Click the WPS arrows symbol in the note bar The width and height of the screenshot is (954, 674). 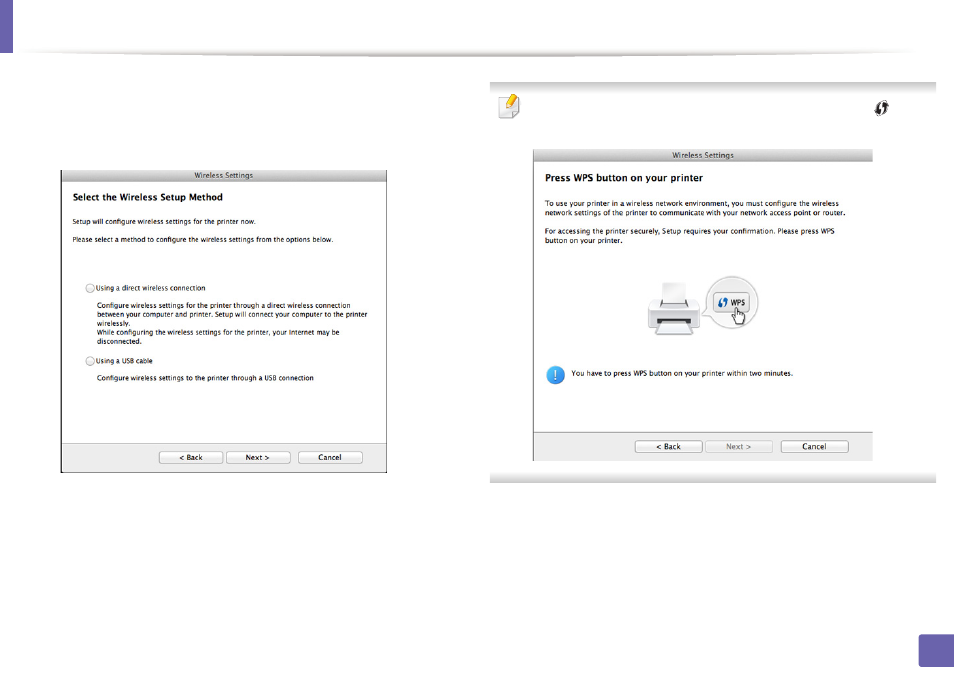881,108
